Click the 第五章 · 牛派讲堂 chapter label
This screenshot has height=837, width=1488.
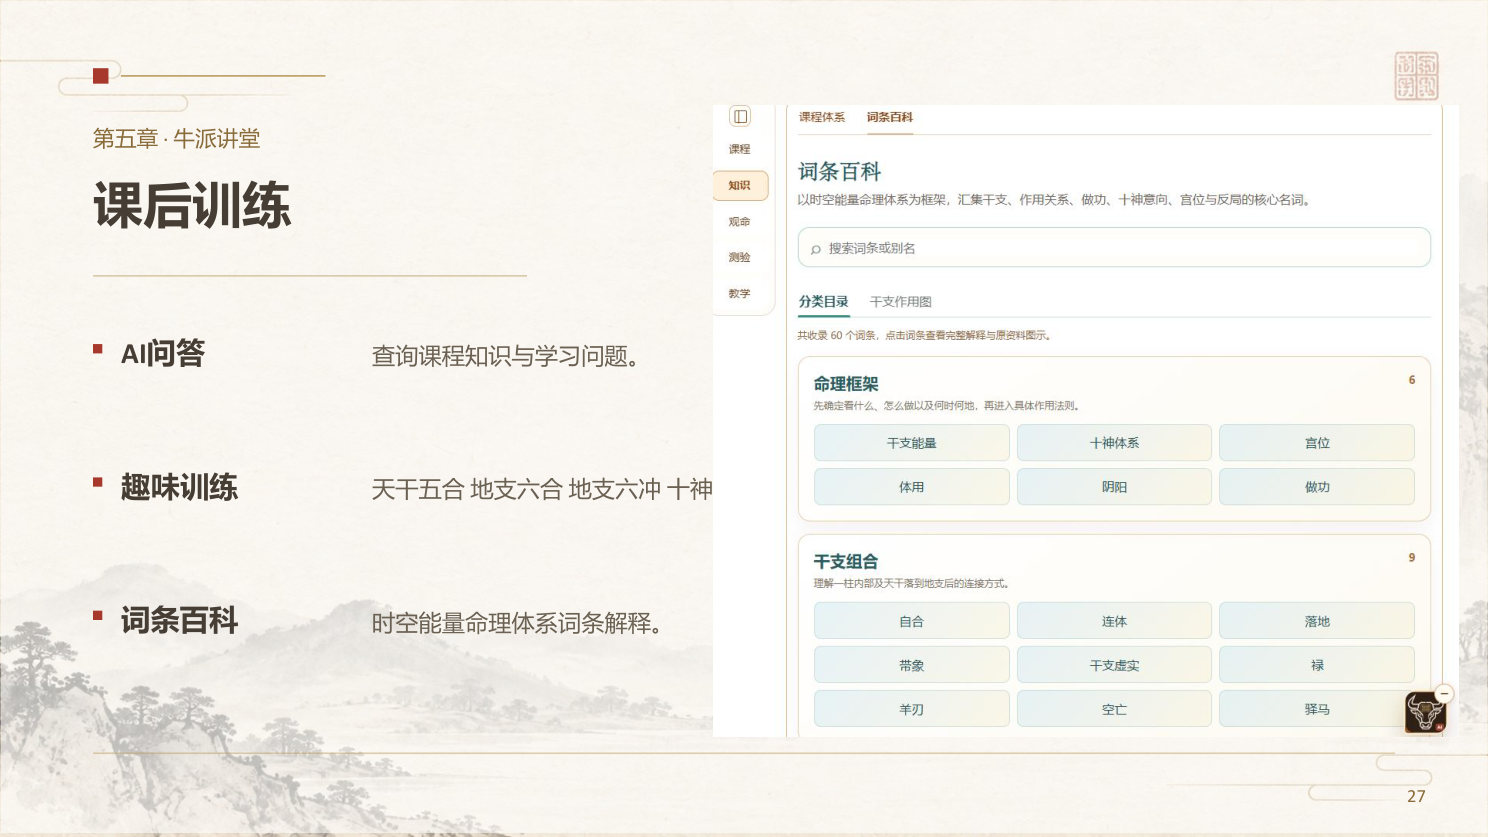tap(176, 139)
